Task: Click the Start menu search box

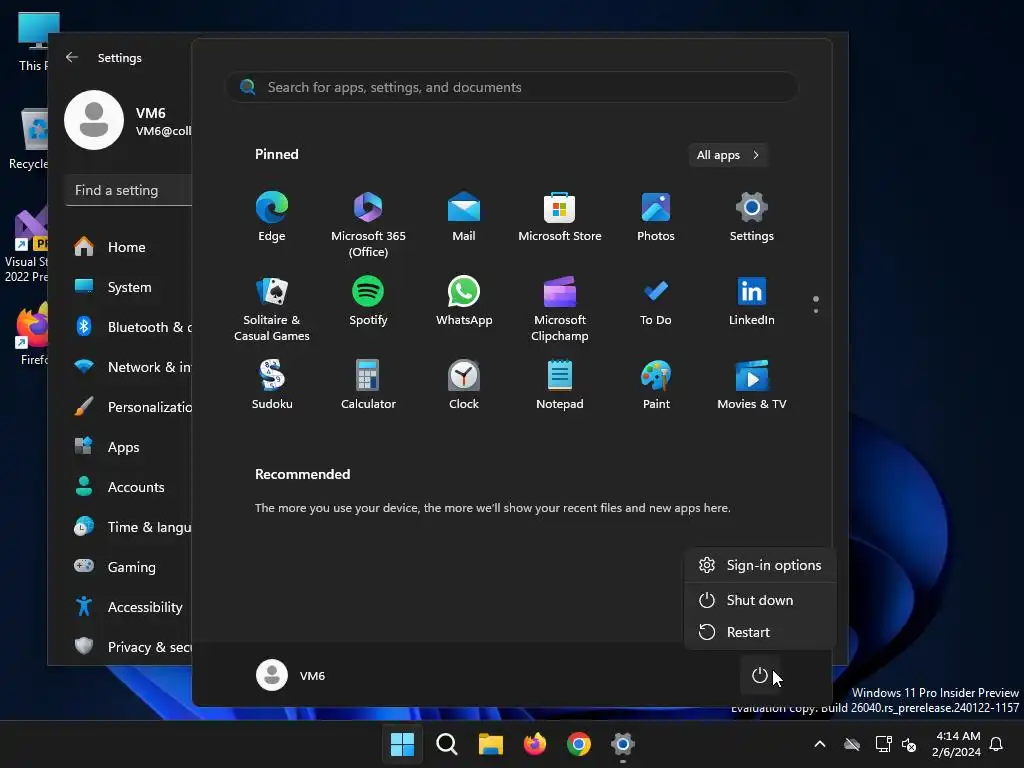Action: 512,87
